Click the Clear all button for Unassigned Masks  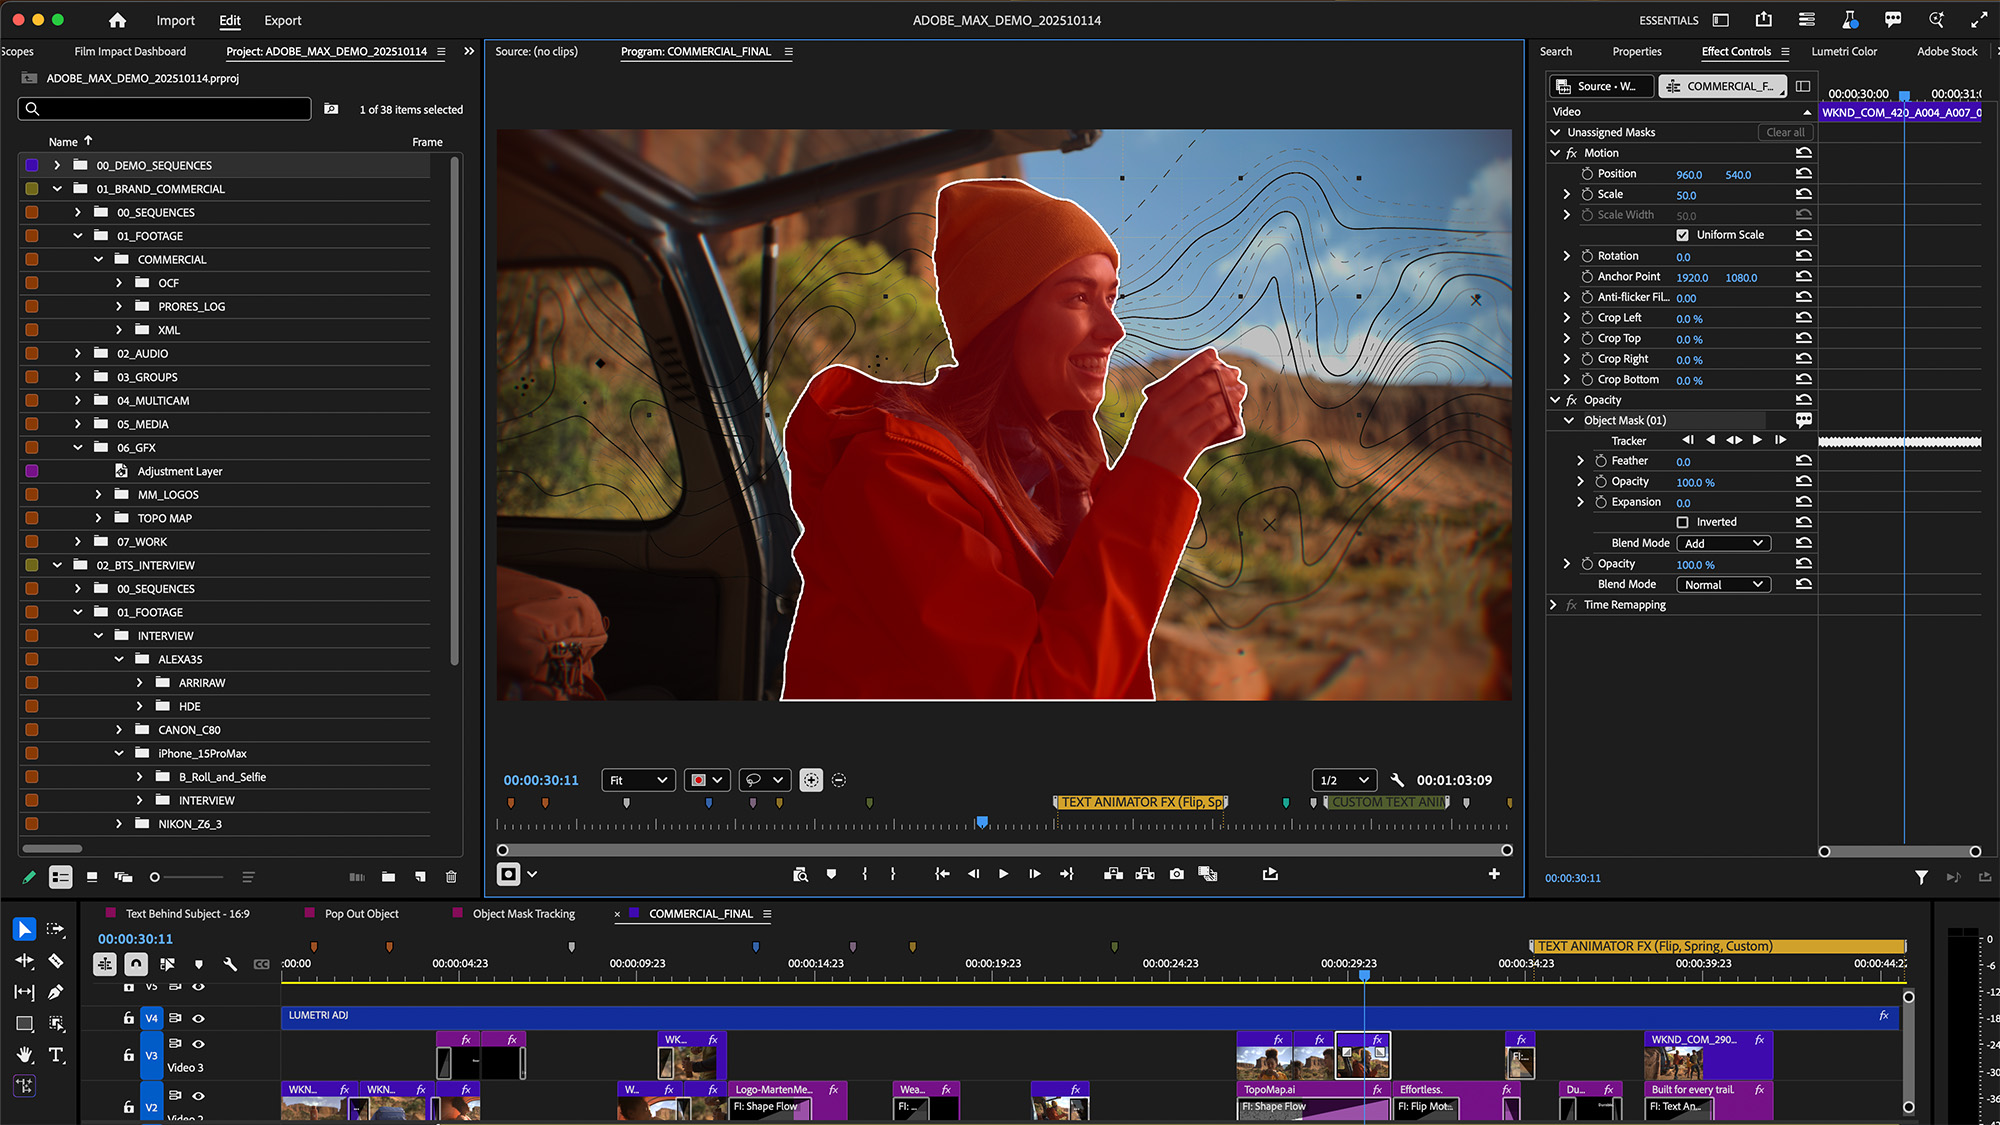pos(1785,132)
